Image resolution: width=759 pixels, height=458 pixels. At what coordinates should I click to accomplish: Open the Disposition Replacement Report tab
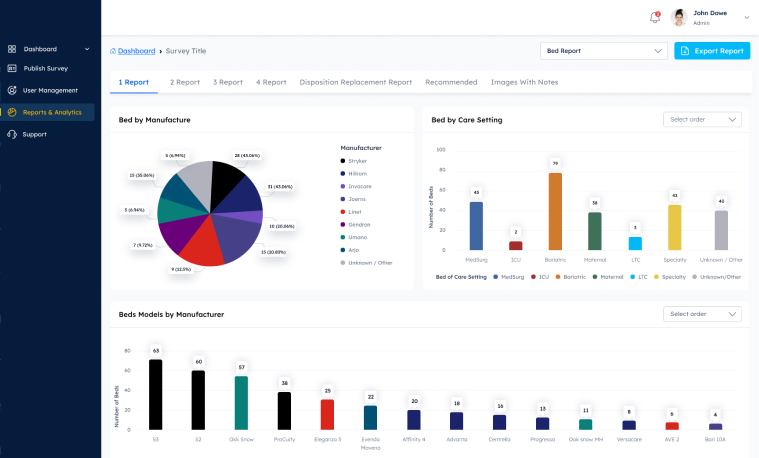(x=355, y=82)
